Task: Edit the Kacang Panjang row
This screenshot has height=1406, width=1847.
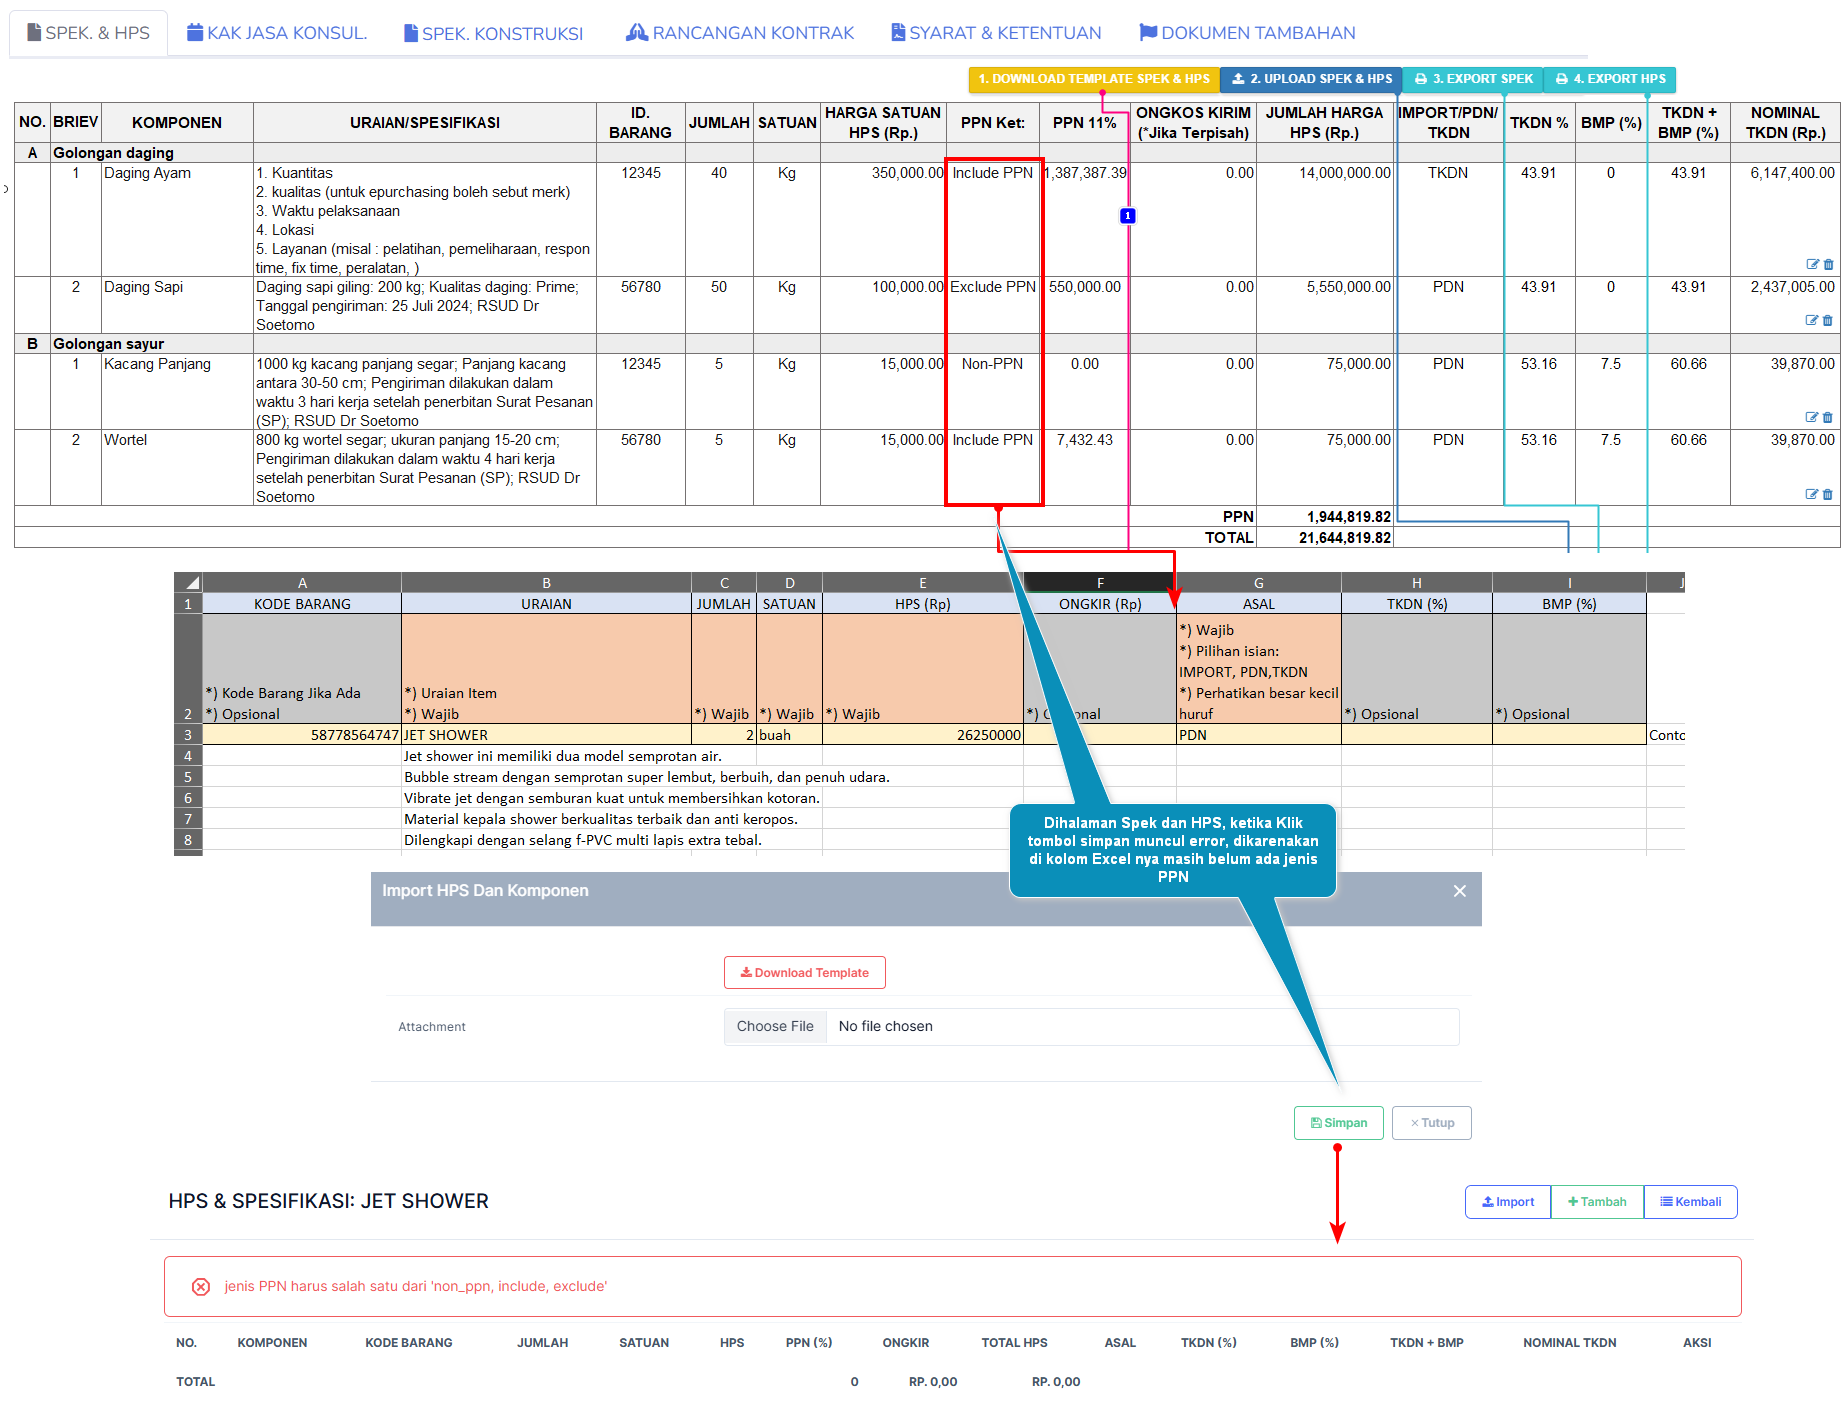Action: pyautogui.click(x=1812, y=417)
